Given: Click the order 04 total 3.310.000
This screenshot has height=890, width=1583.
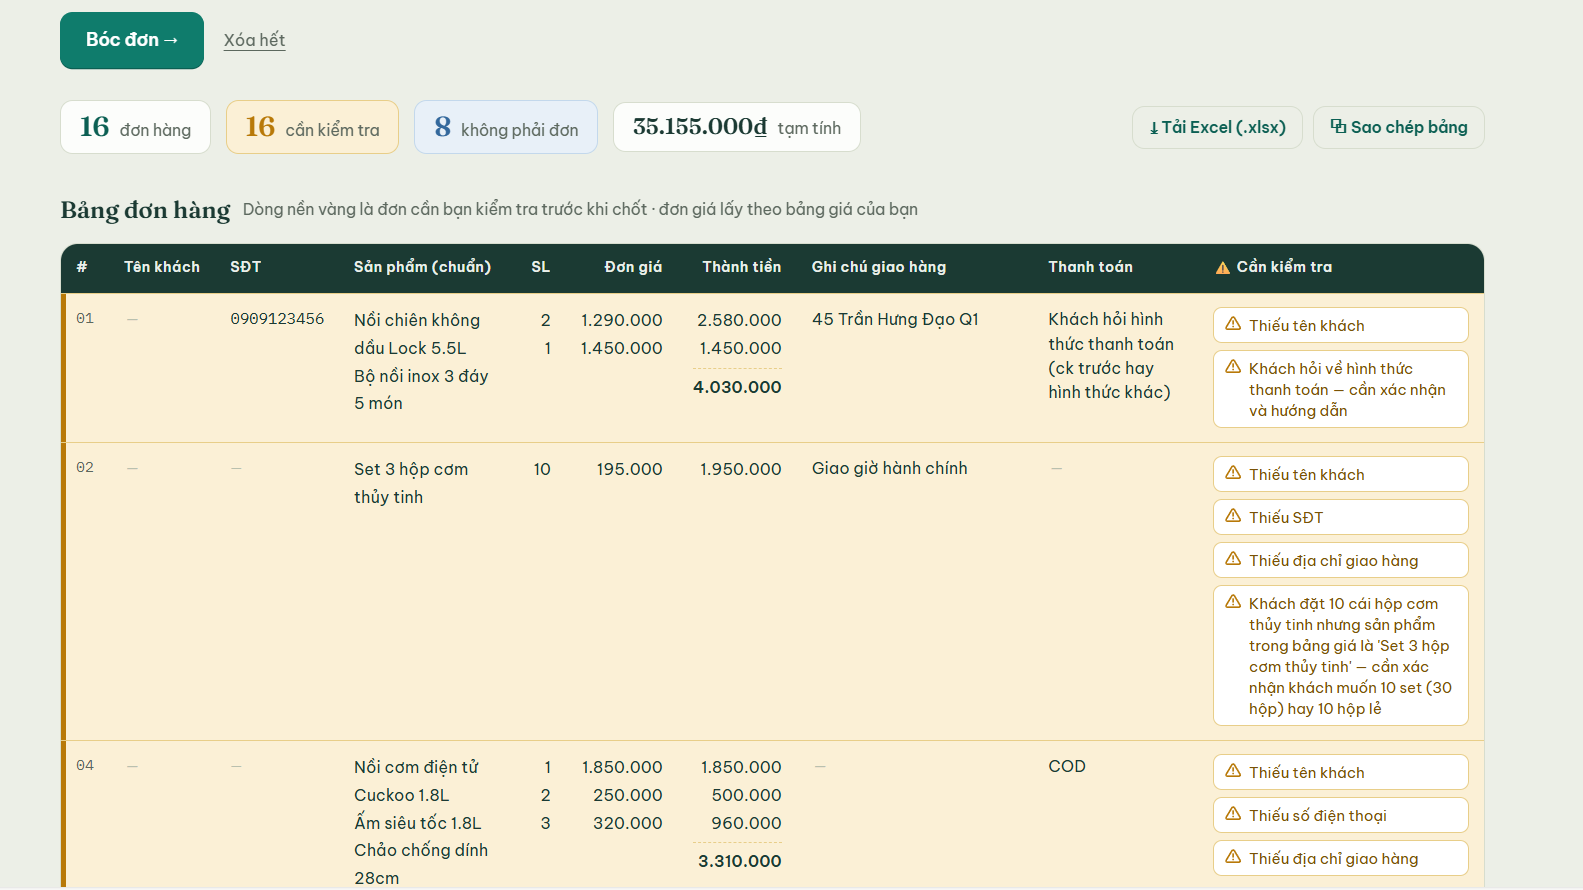Looking at the screenshot, I should pyautogui.click(x=739, y=861).
